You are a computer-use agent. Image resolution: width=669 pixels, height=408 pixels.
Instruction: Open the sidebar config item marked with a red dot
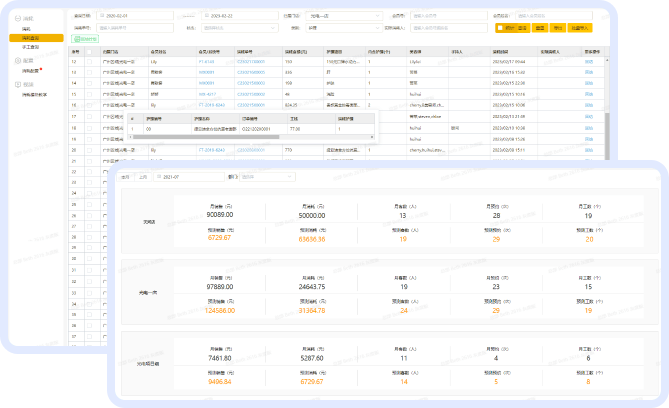coord(30,71)
